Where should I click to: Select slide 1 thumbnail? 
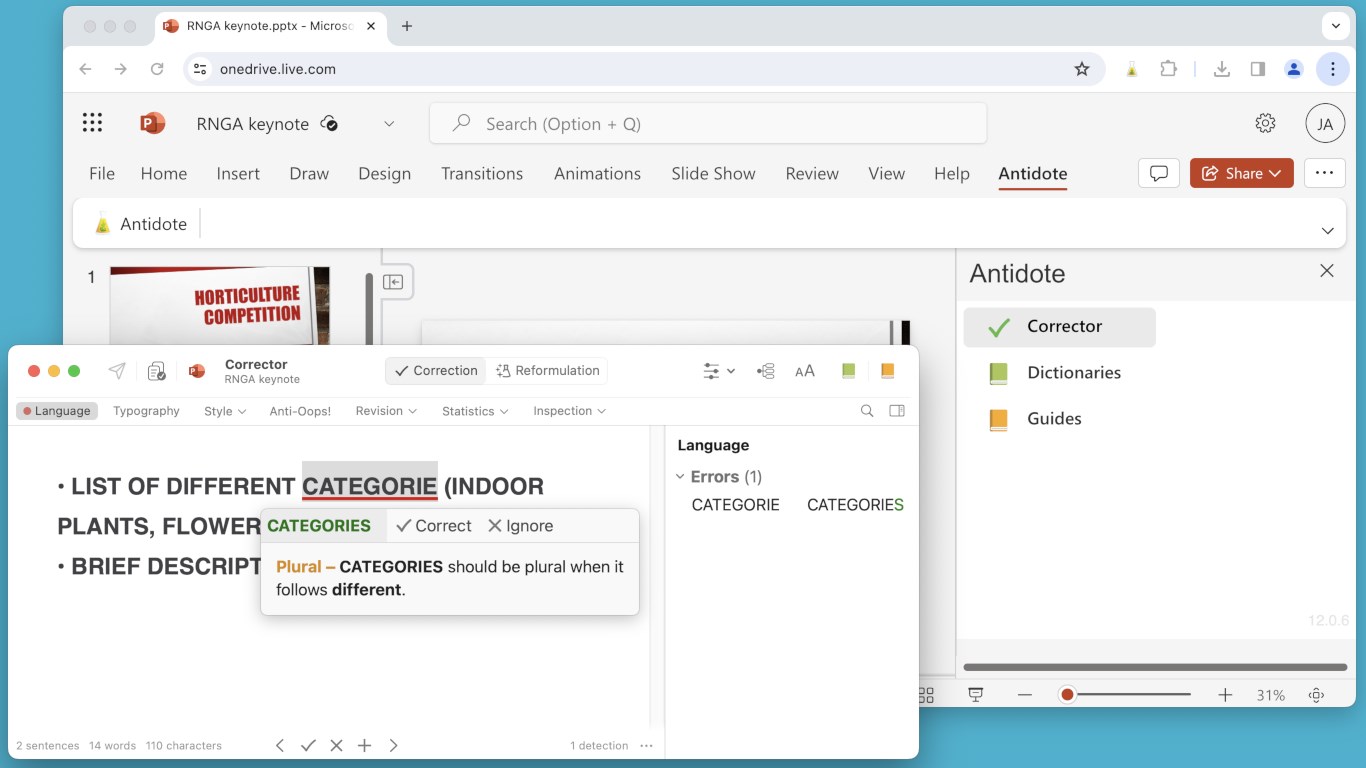coord(219,305)
